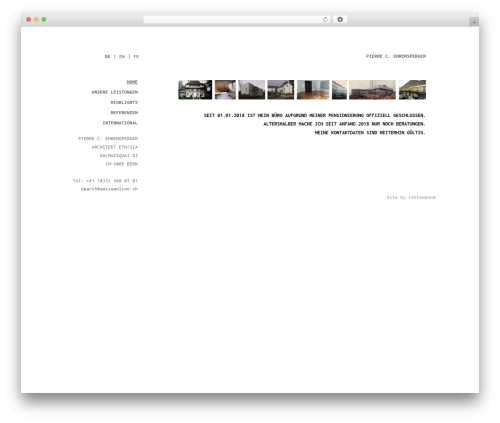
Task: Click the Tel: +41 phone number text
Action: point(105,181)
